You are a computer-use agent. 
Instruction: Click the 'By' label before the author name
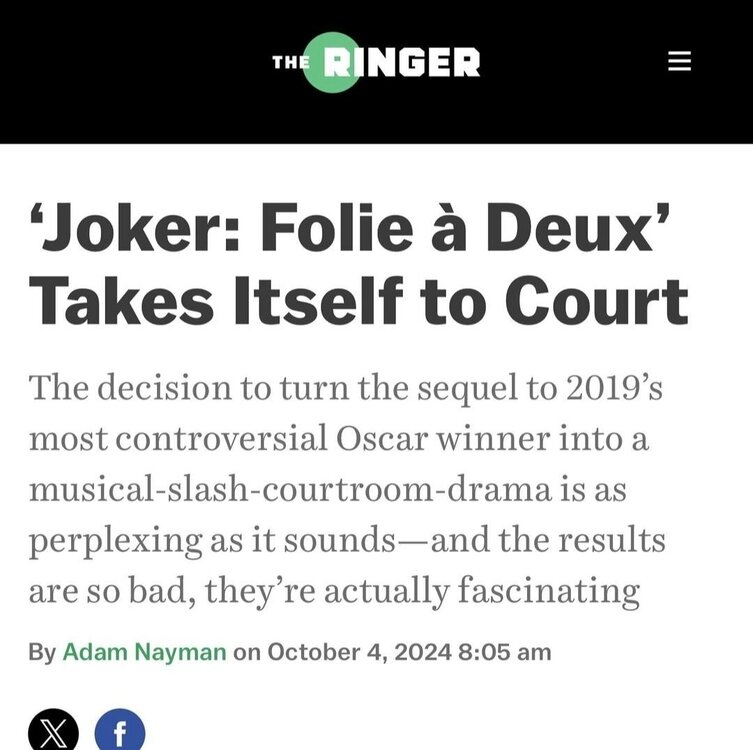[42, 652]
